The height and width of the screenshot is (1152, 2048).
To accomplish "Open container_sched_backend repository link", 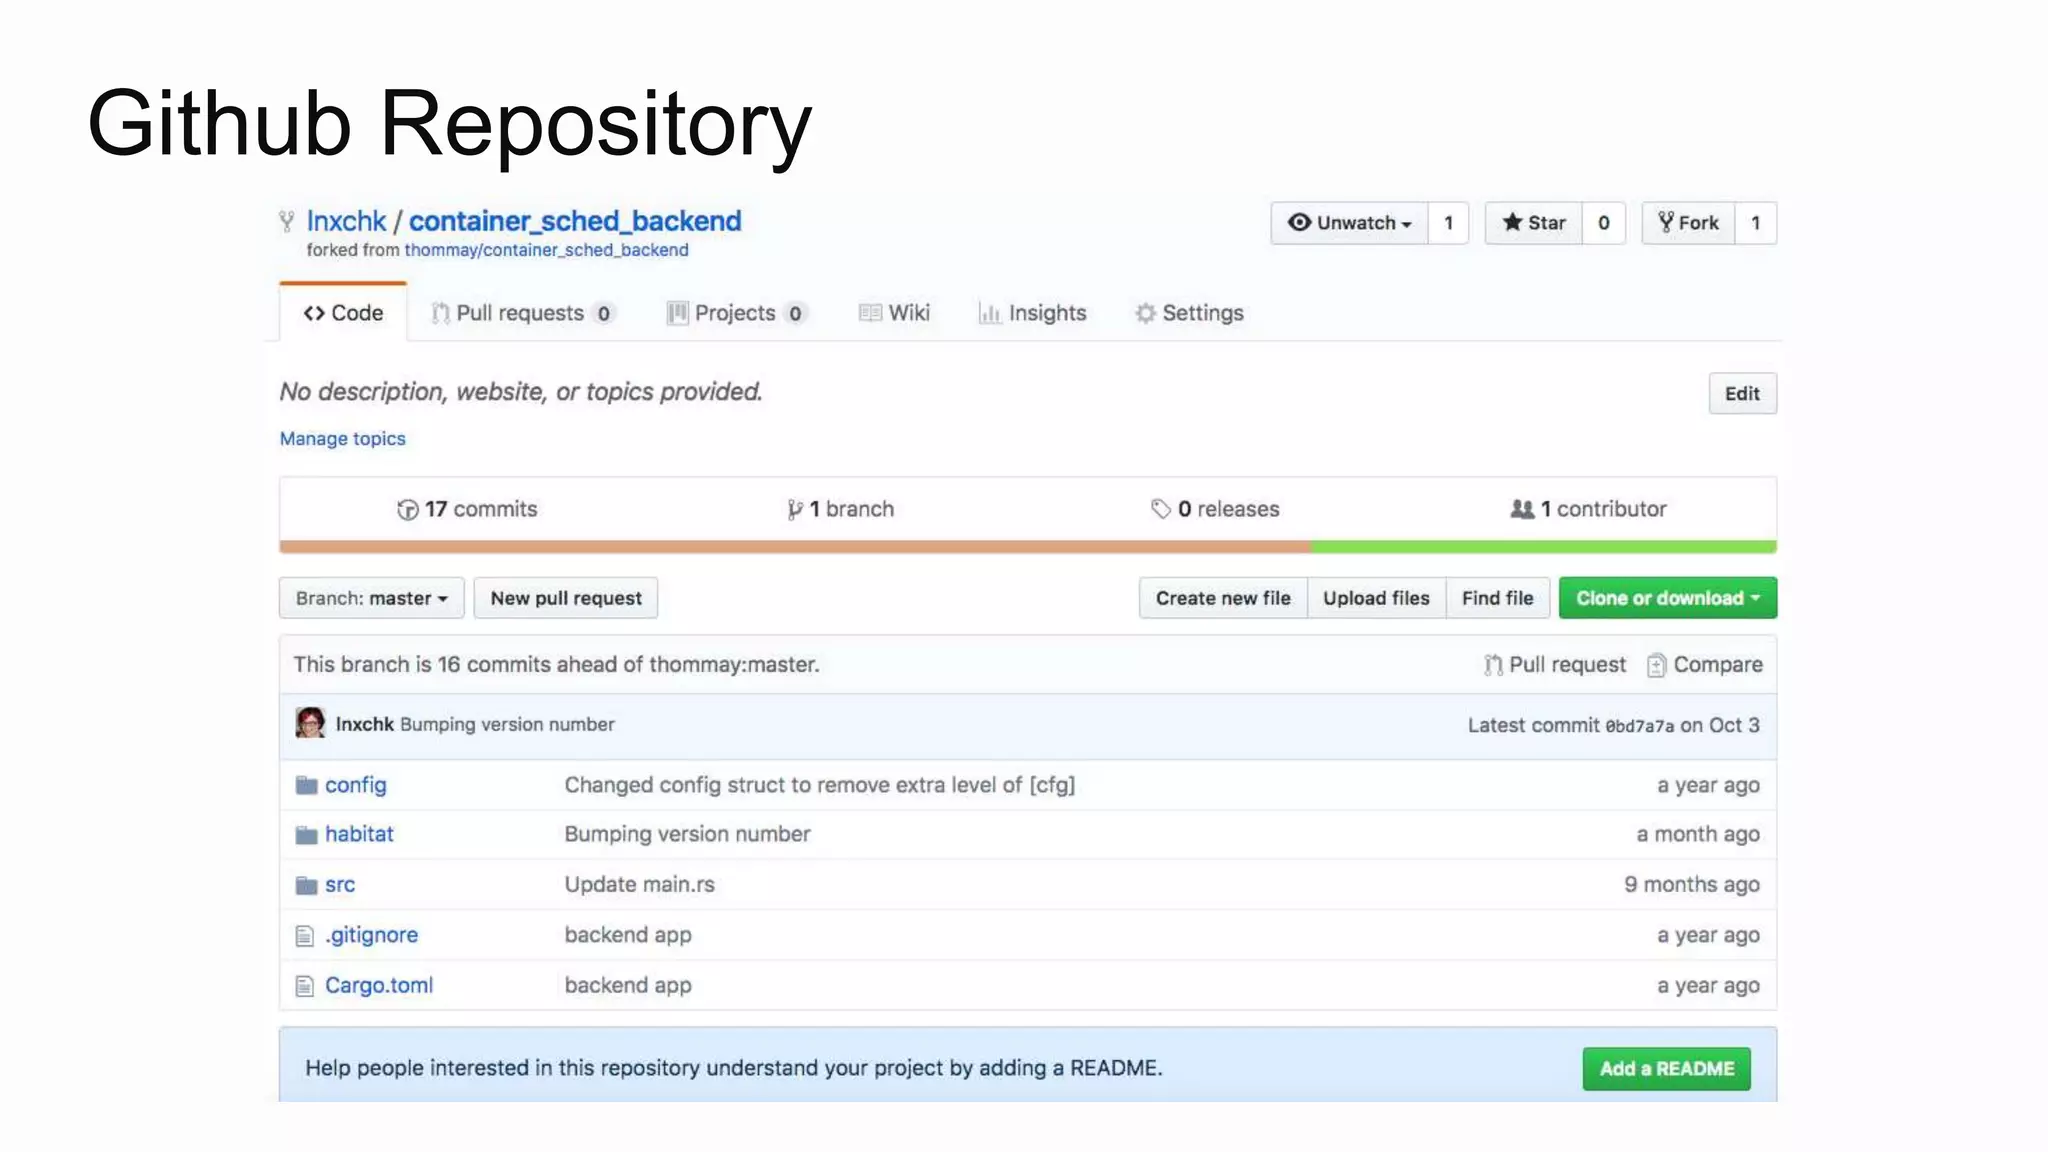I will [575, 221].
